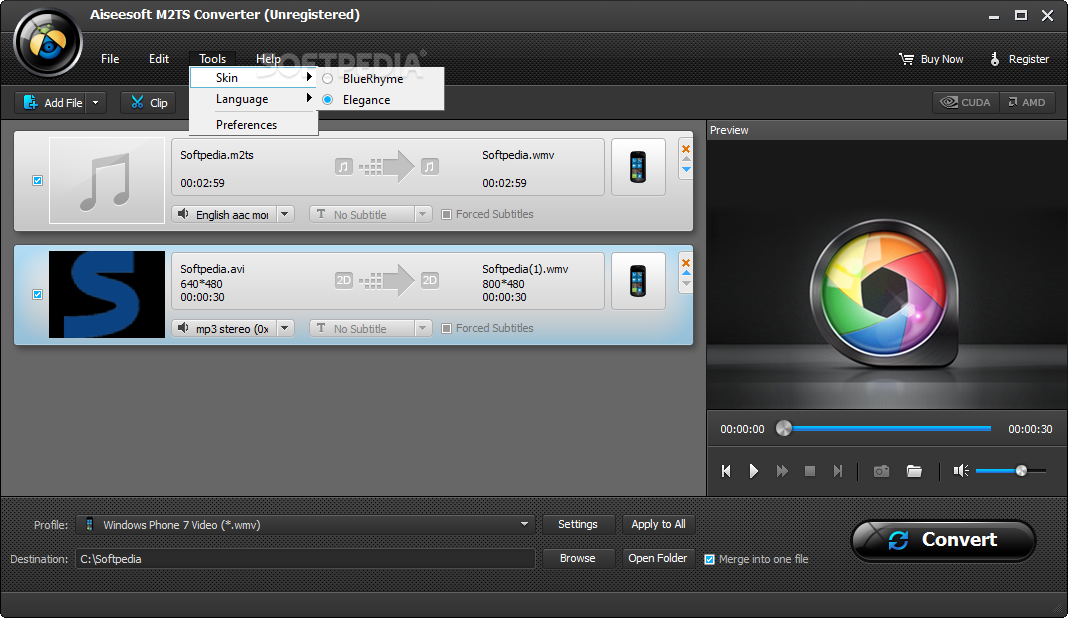Select the Softpedia.avi video thumbnail
Image resolution: width=1068 pixels, height=618 pixels.
pyautogui.click(x=107, y=294)
